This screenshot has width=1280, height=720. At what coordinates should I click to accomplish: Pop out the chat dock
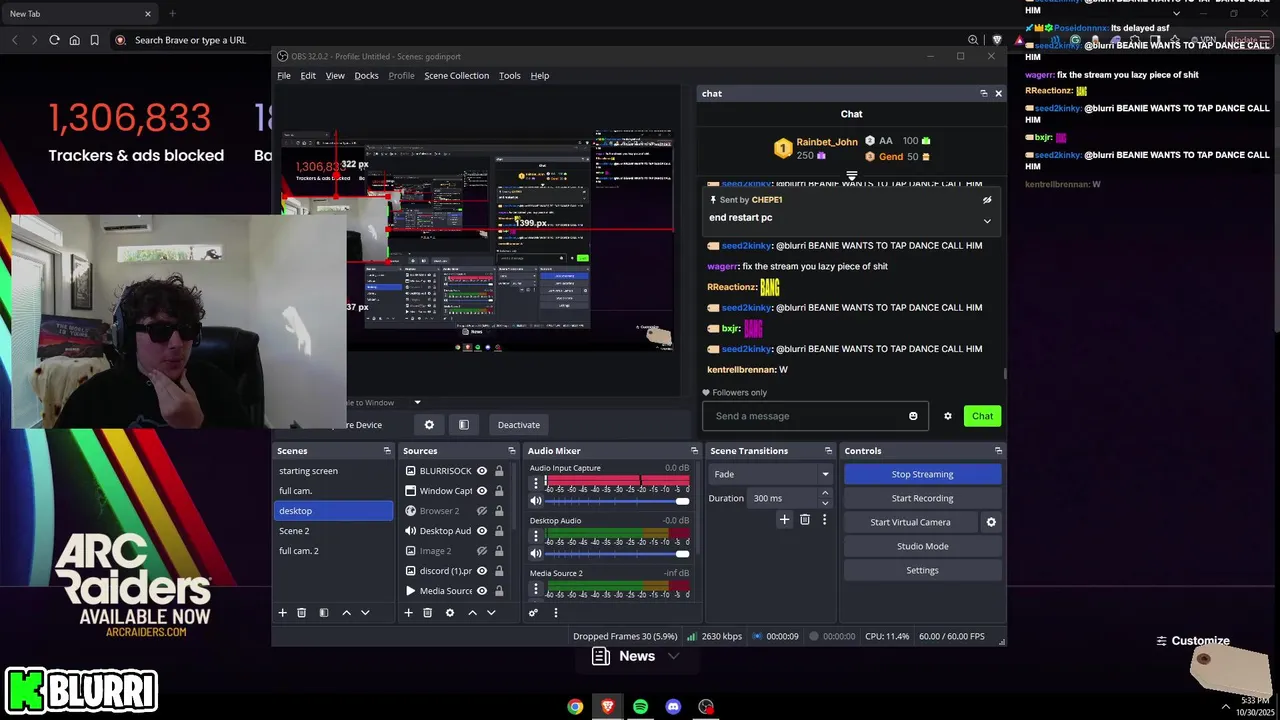pos(983,93)
